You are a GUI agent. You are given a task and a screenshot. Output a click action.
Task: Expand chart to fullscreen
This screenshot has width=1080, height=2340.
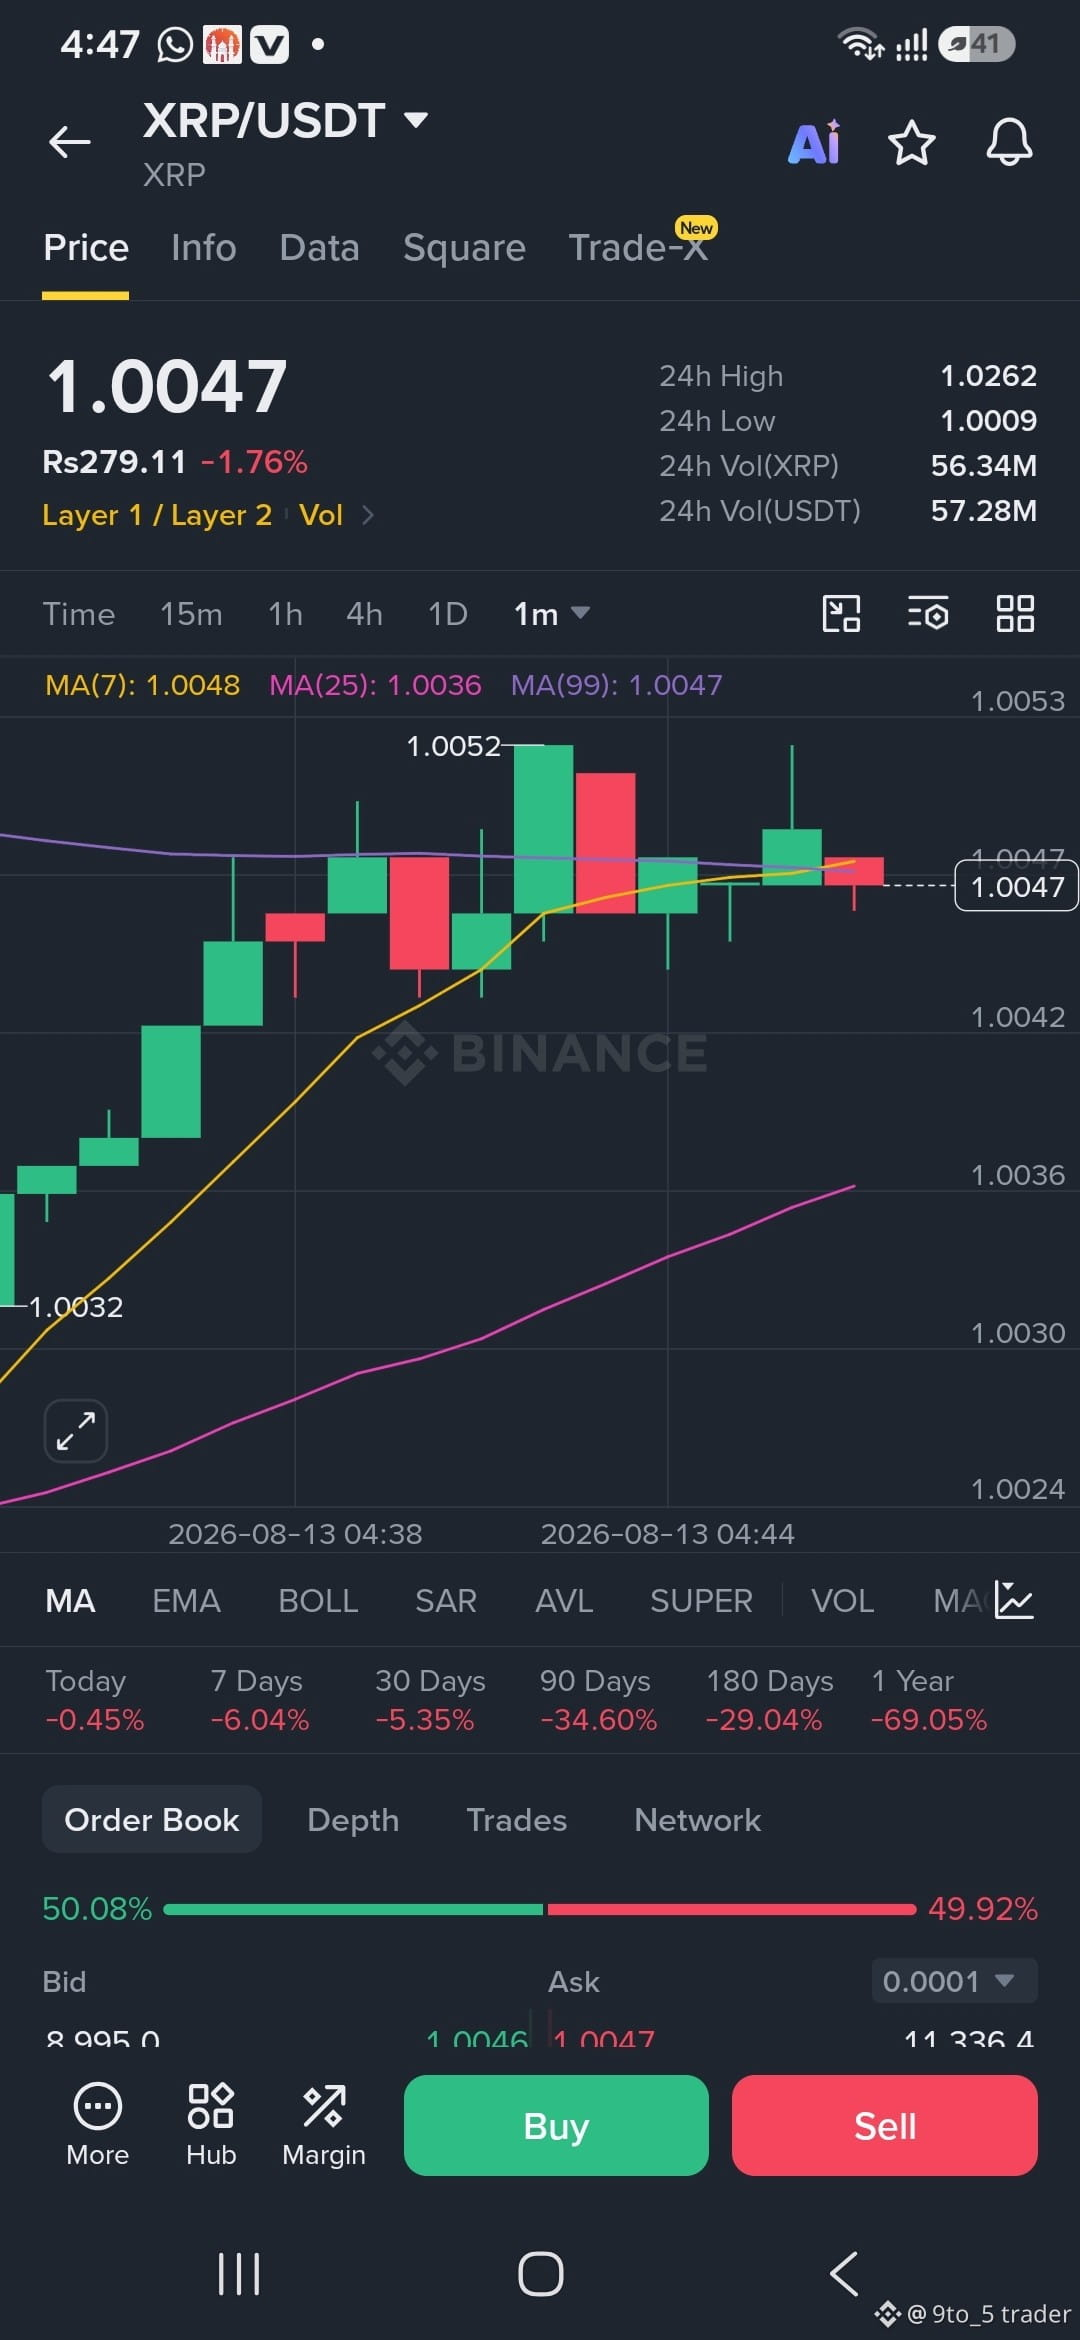(76, 1430)
